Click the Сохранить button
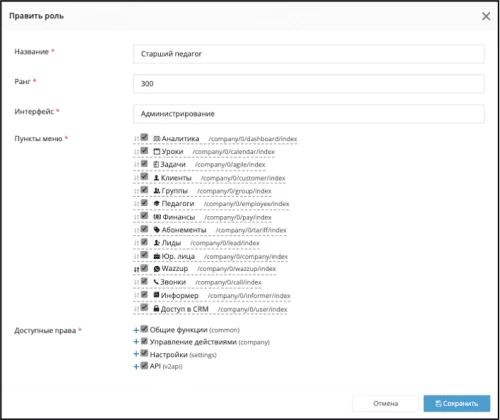This screenshot has width=500, height=420. 457,403
